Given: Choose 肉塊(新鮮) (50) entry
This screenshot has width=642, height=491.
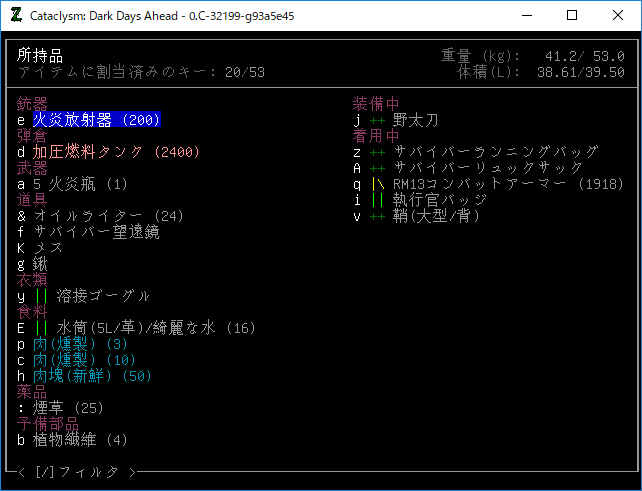Looking at the screenshot, I should point(92,376).
